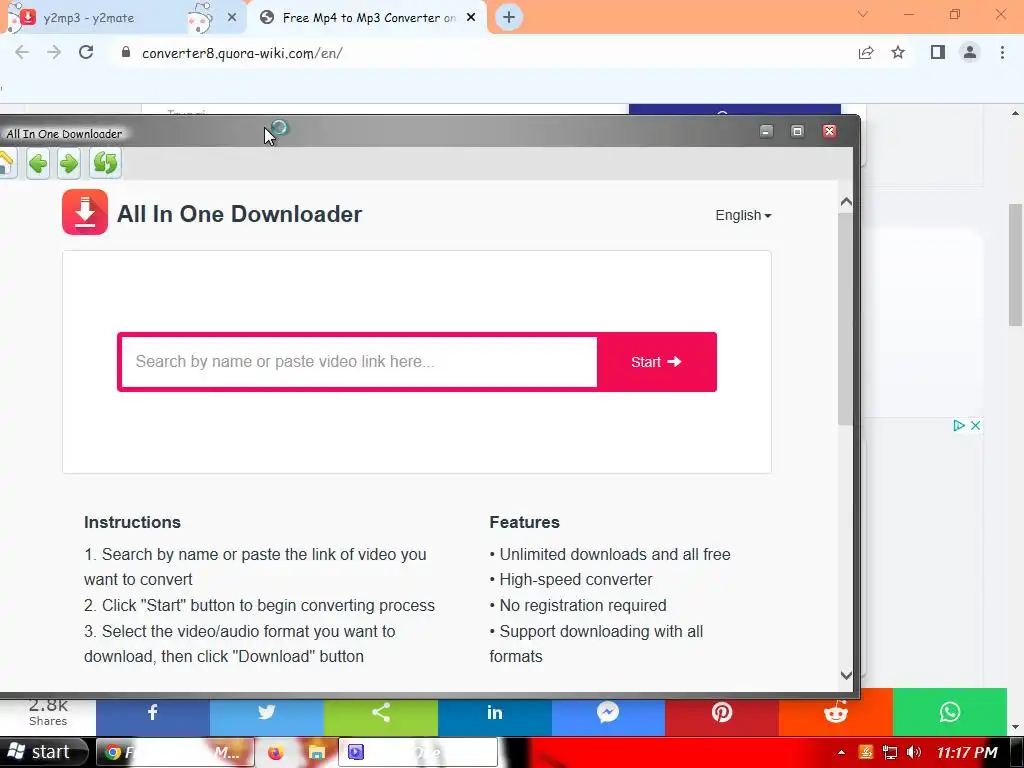This screenshot has width=1024, height=768.
Task: Reload the browser page
Action: (86, 52)
